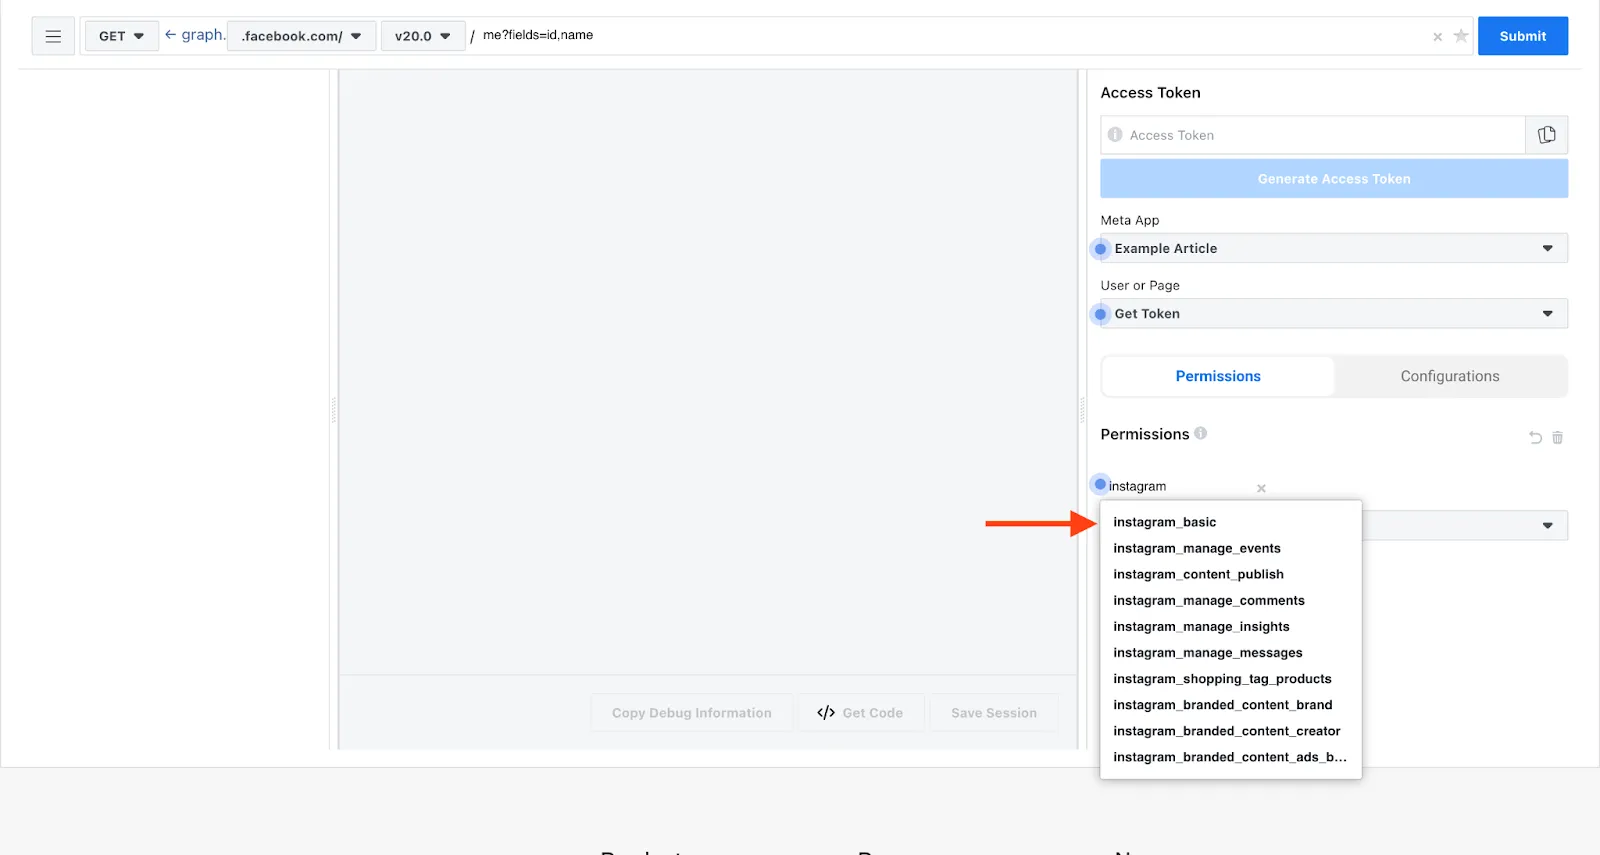Screen dimensions: 1600x855
Task: Open the v20.0 API version dropdown
Action: (x=422, y=36)
